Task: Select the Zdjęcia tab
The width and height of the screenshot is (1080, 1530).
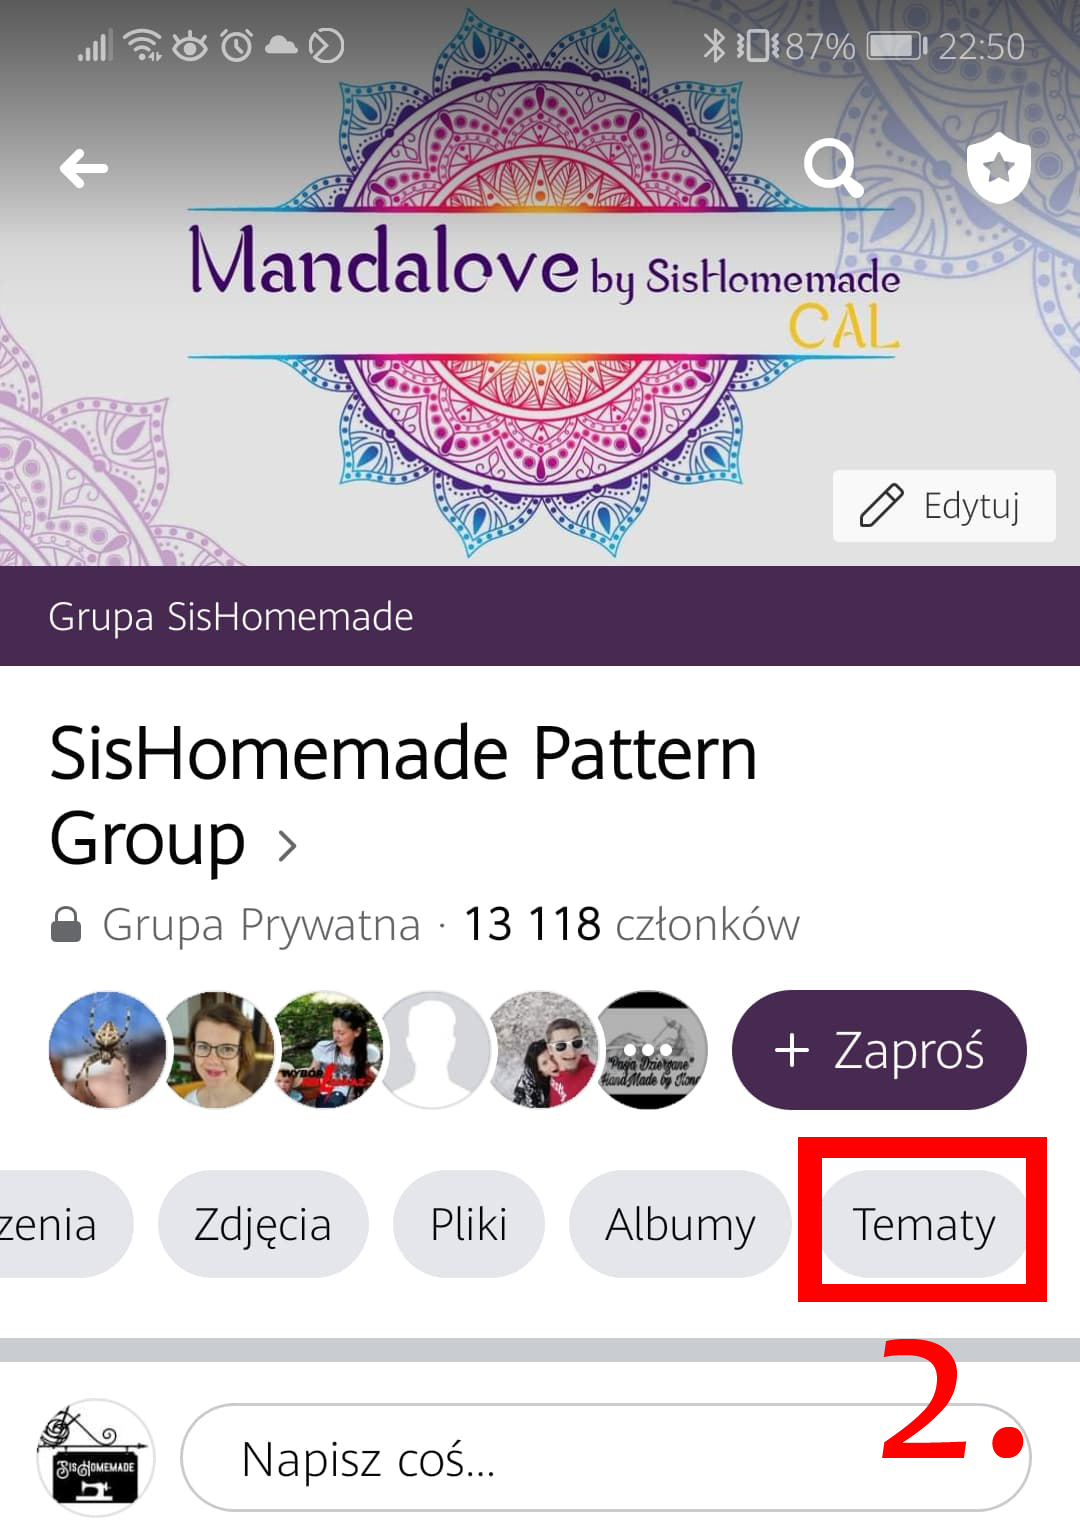Action: click(263, 1224)
